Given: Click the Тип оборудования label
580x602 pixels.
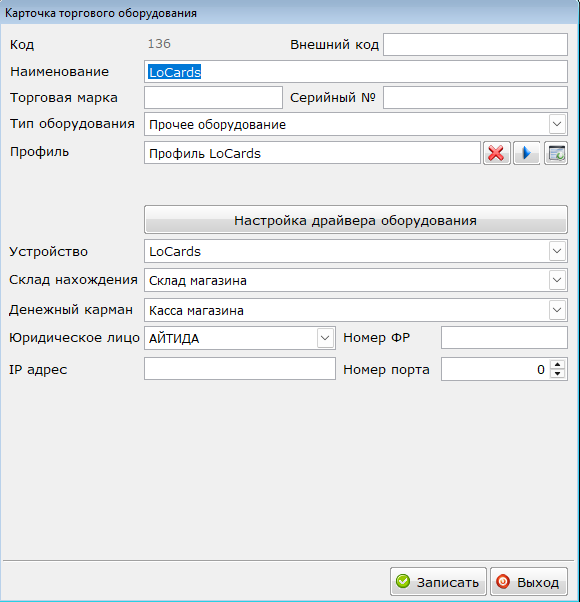Looking at the screenshot, I should point(72,124).
